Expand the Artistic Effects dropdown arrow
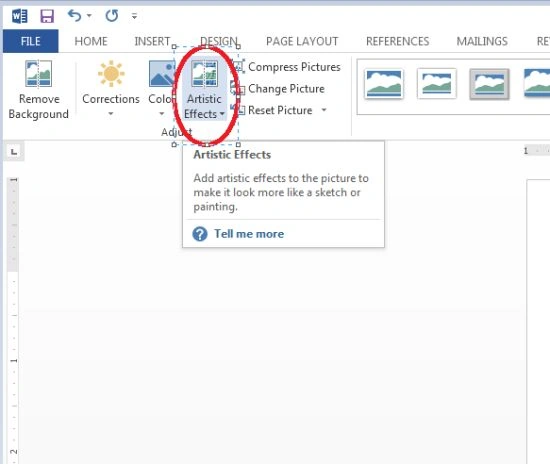This screenshot has width=550, height=464. 222,114
